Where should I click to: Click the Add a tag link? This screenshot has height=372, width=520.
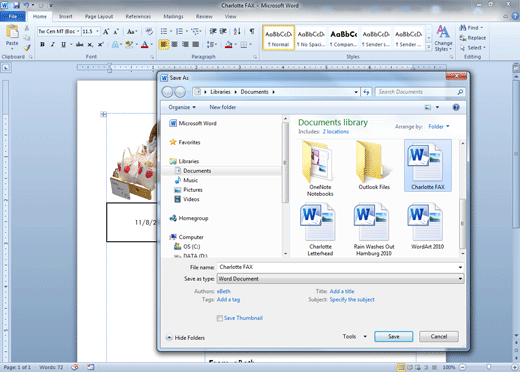point(228,300)
